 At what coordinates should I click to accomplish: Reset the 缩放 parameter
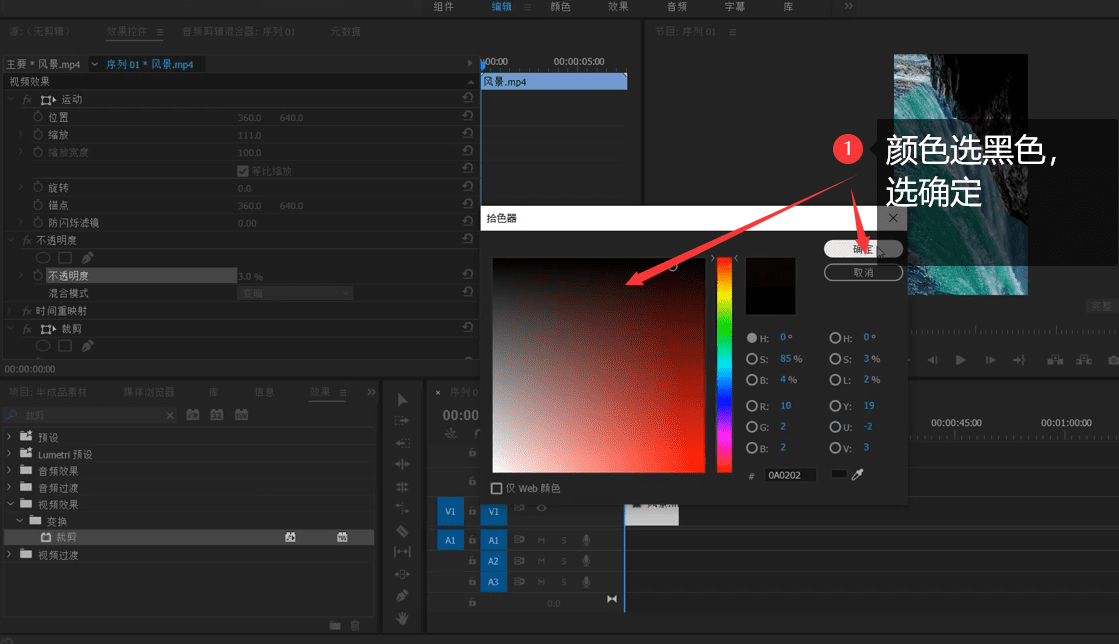coord(467,133)
